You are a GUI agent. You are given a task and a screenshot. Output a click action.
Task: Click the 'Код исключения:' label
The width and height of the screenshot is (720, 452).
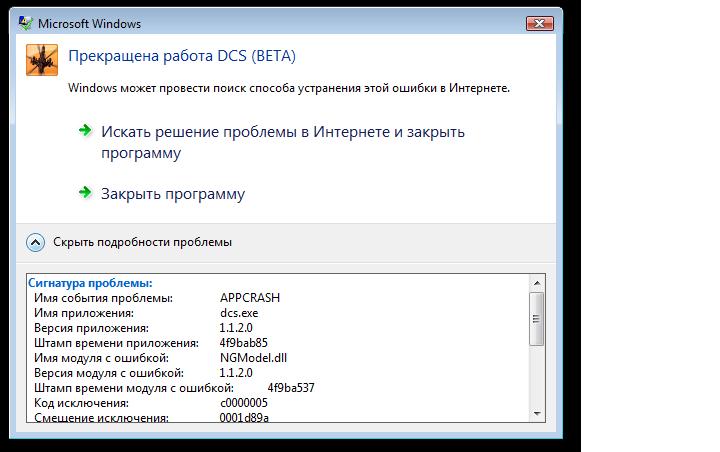pyautogui.click(x=81, y=403)
